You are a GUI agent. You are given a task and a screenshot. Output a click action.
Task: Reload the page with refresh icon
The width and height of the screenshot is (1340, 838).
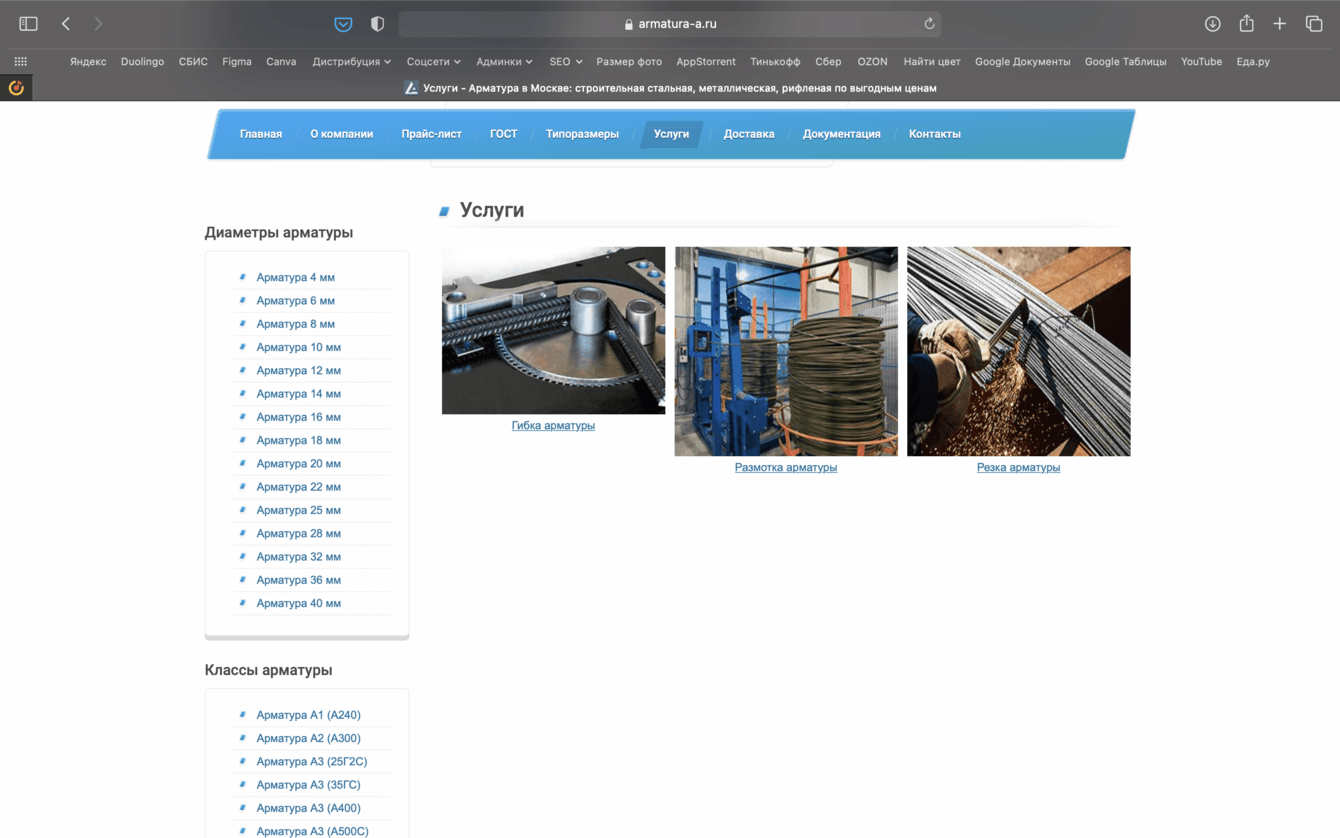(x=929, y=24)
